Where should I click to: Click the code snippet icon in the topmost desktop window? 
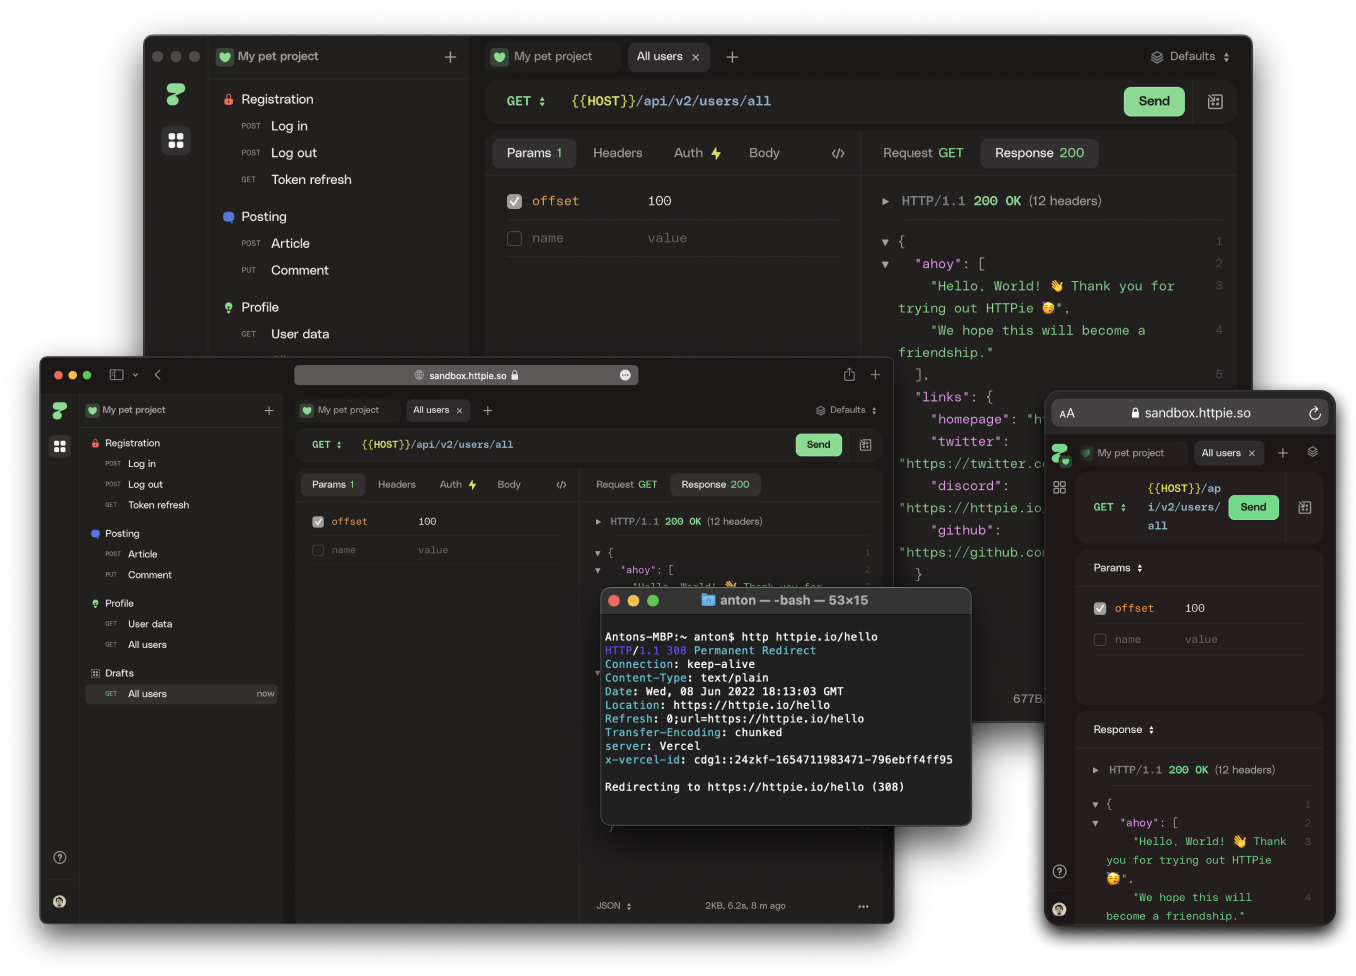point(838,153)
